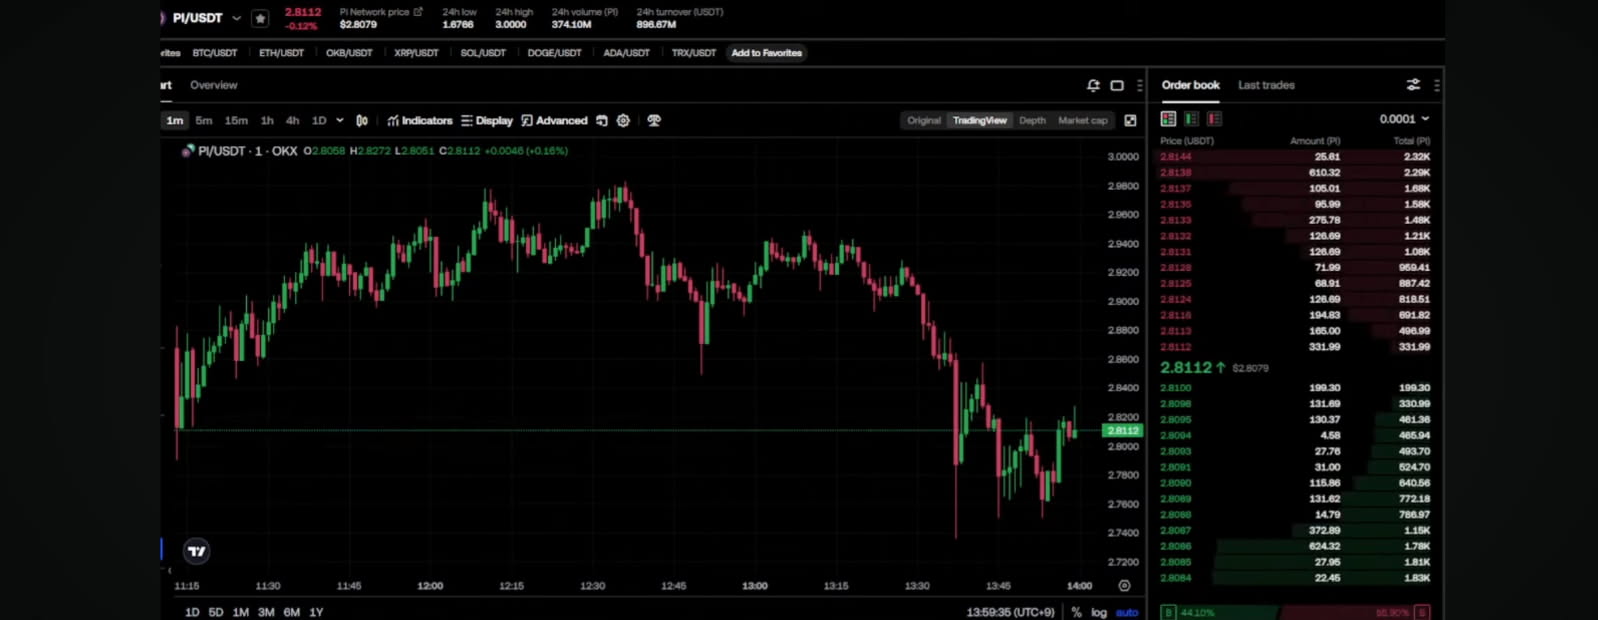Select BTC/USDT from the favorites bar
Screen dimensions: 1598x620
pos(215,53)
